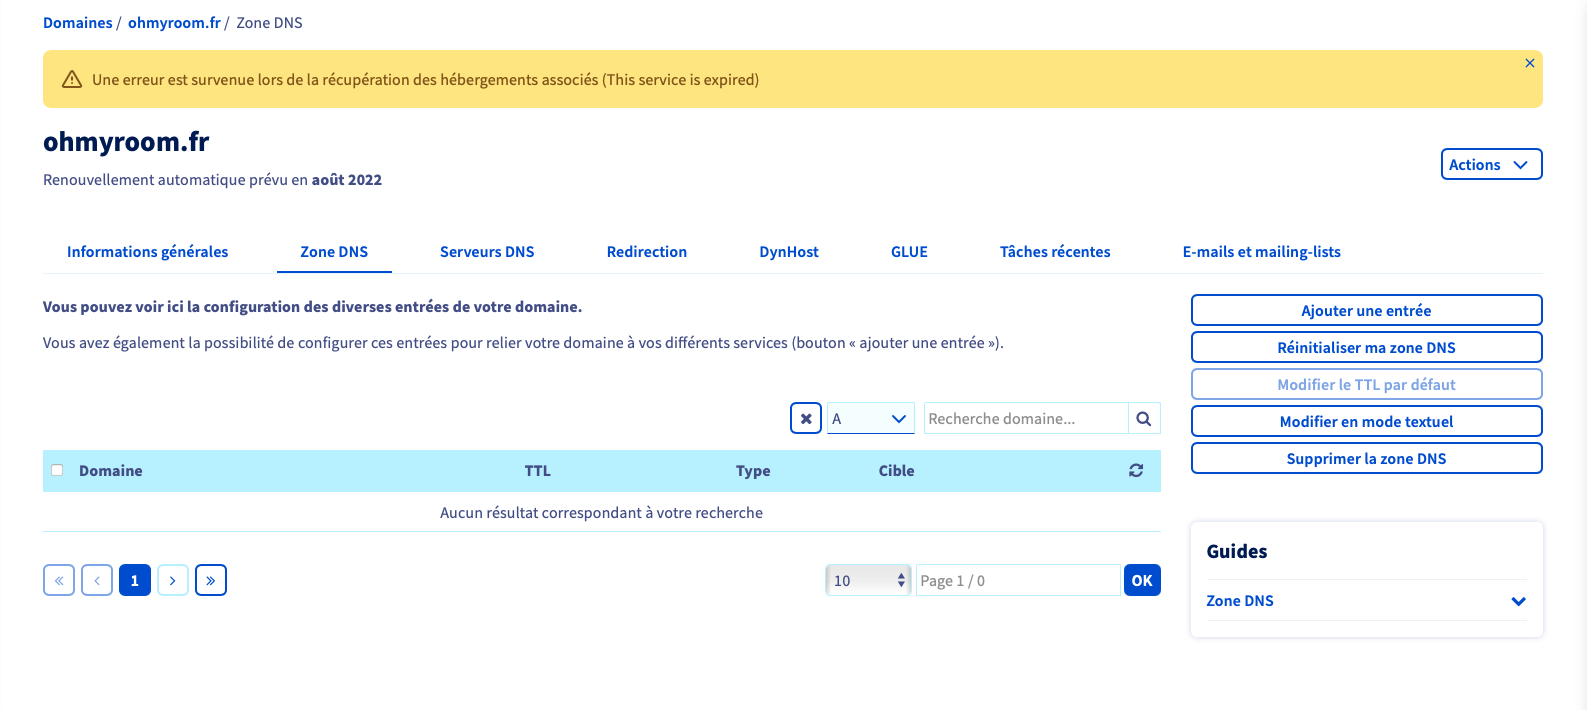Dismiss the yellow error banner
The image size is (1587, 710).
click(x=1529, y=63)
